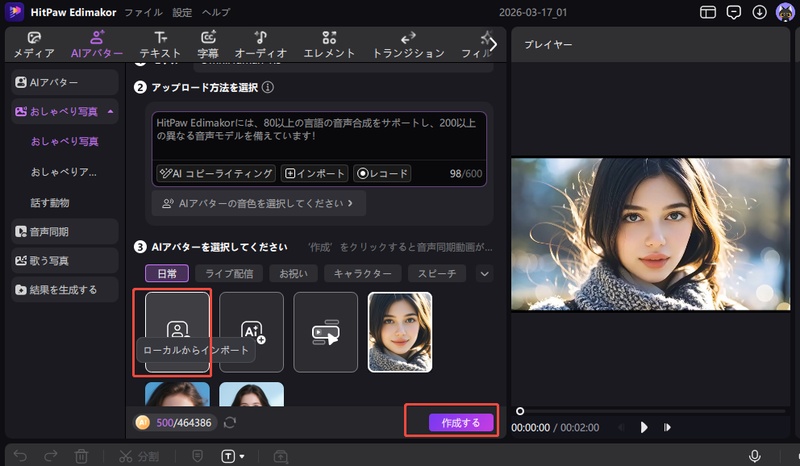
Task: Expand more avatar categories dropdown arrow
Action: pos(484,274)
